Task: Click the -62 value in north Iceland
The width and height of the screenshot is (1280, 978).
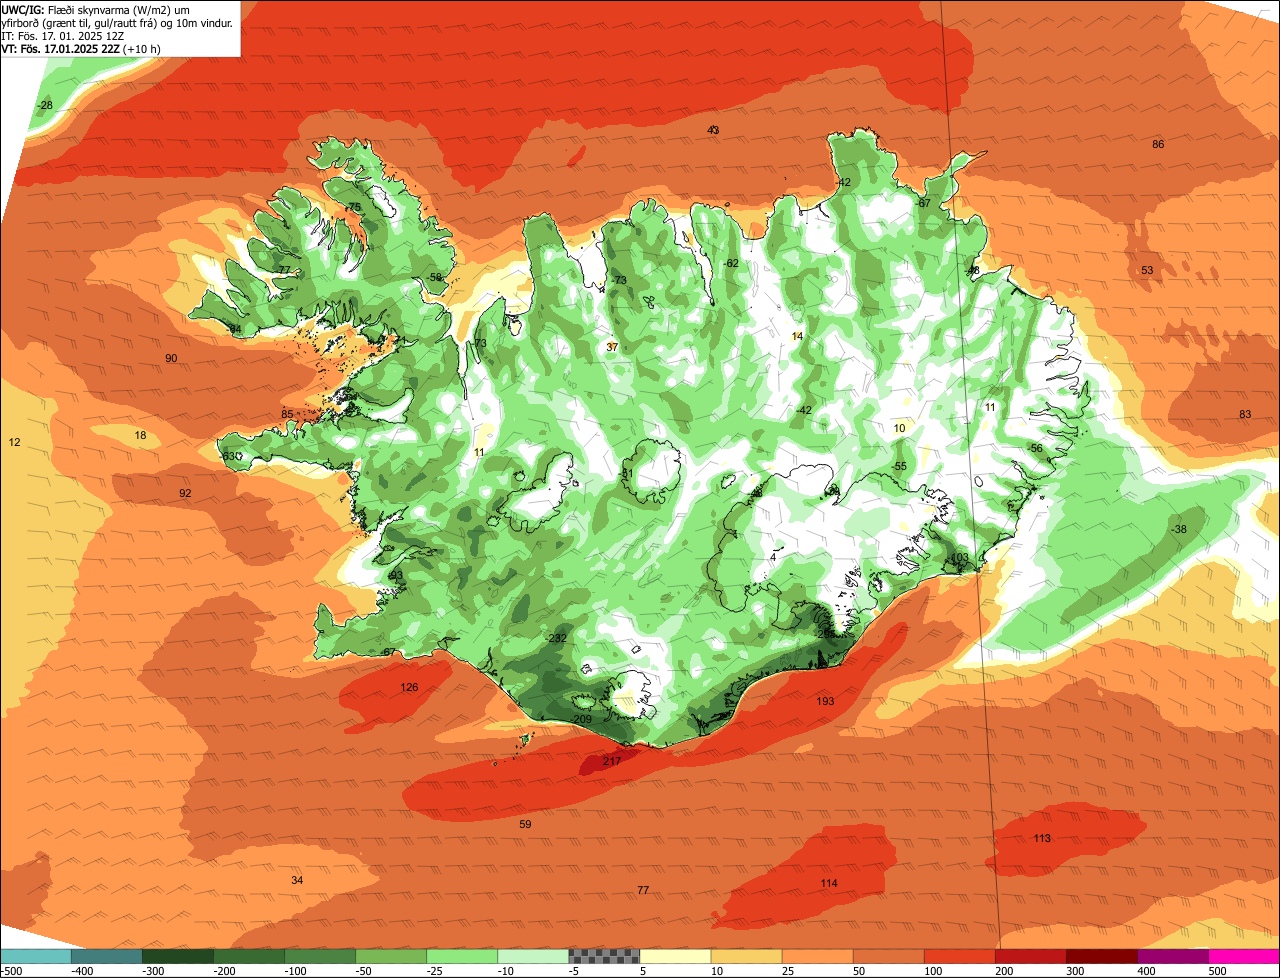Action: click(x=730, y=264)
